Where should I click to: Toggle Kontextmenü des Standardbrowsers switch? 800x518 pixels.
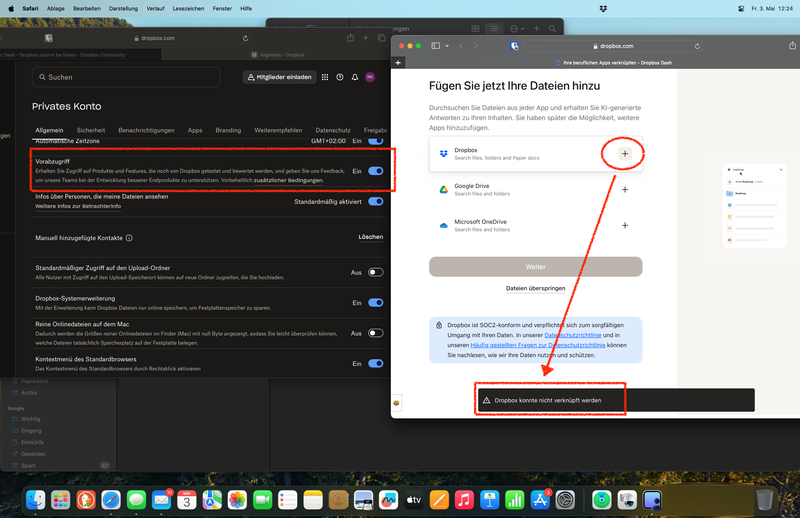(375, 363)
